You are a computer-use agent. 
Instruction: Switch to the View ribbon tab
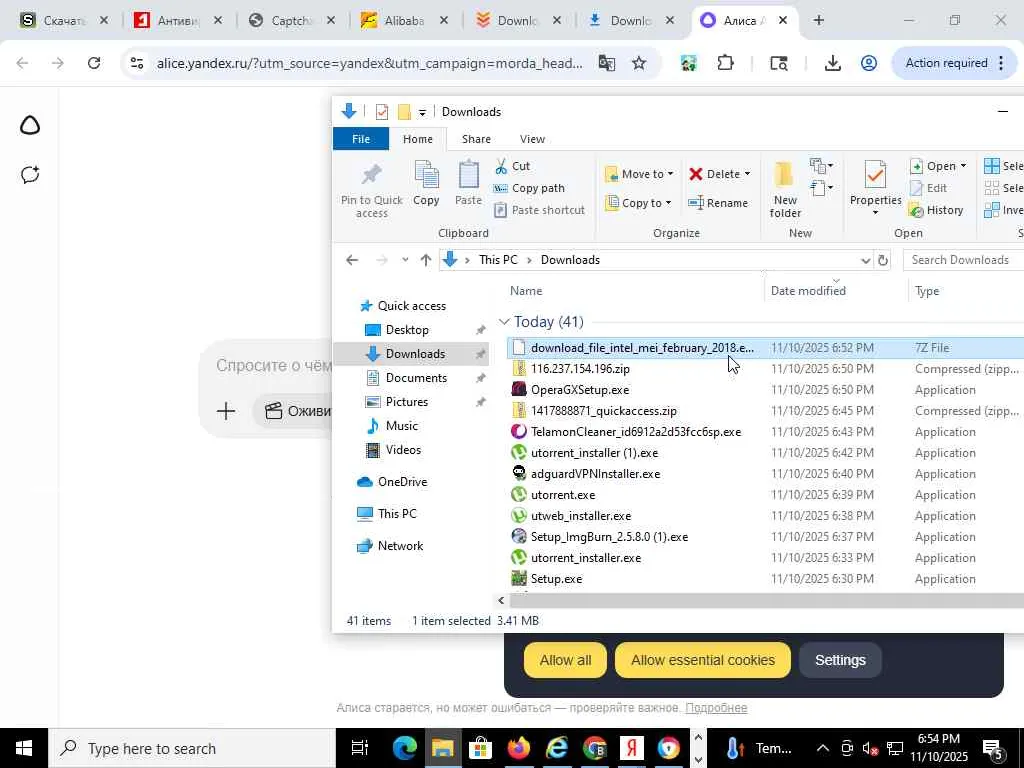click(x=532, y=139)
